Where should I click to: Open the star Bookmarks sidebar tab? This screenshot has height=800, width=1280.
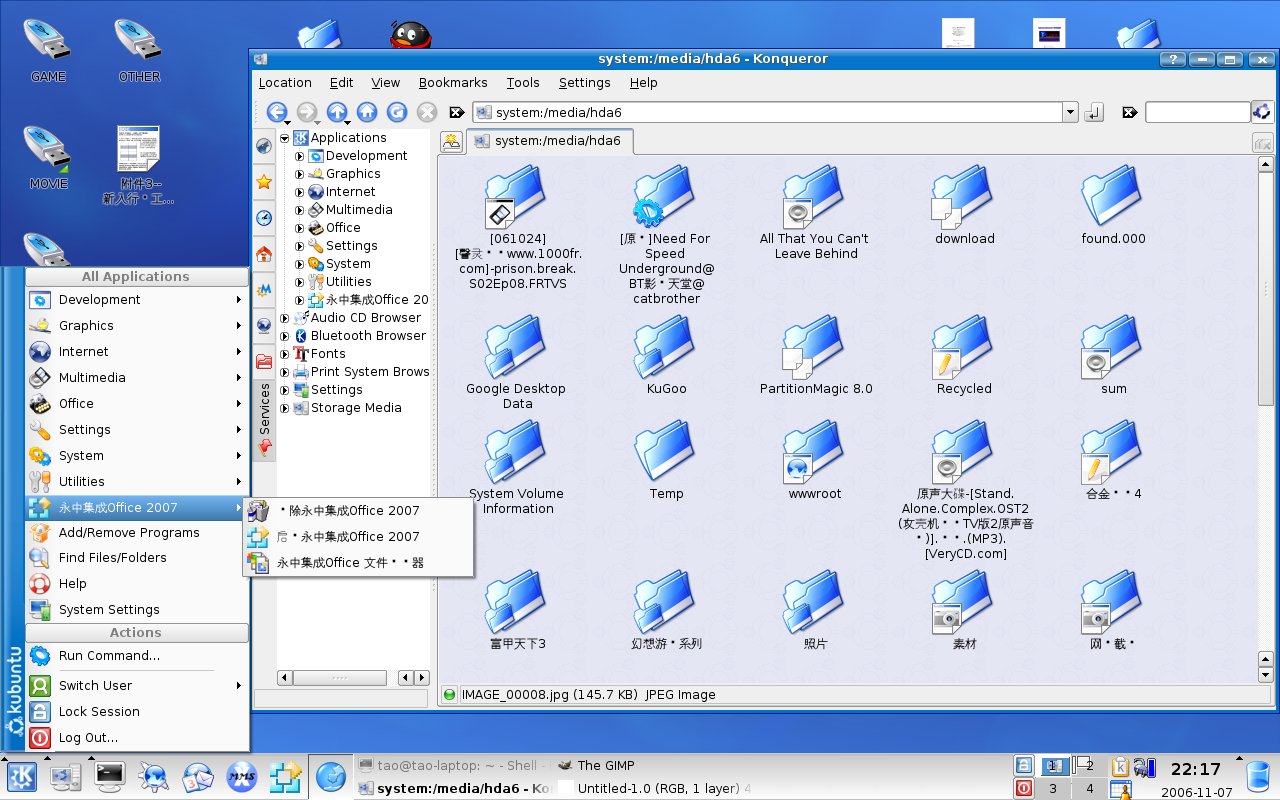click(264, 181)
